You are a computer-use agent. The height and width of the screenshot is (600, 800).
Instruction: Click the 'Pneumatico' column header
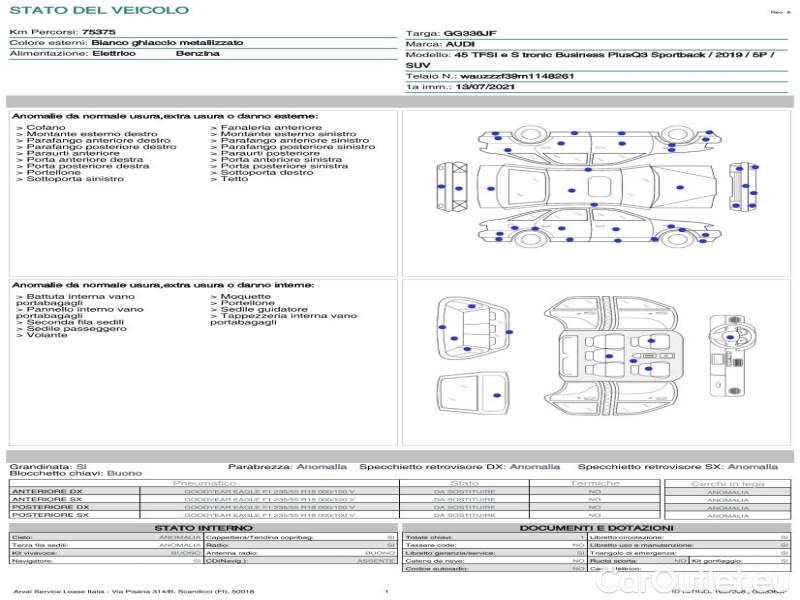[211, 483]
